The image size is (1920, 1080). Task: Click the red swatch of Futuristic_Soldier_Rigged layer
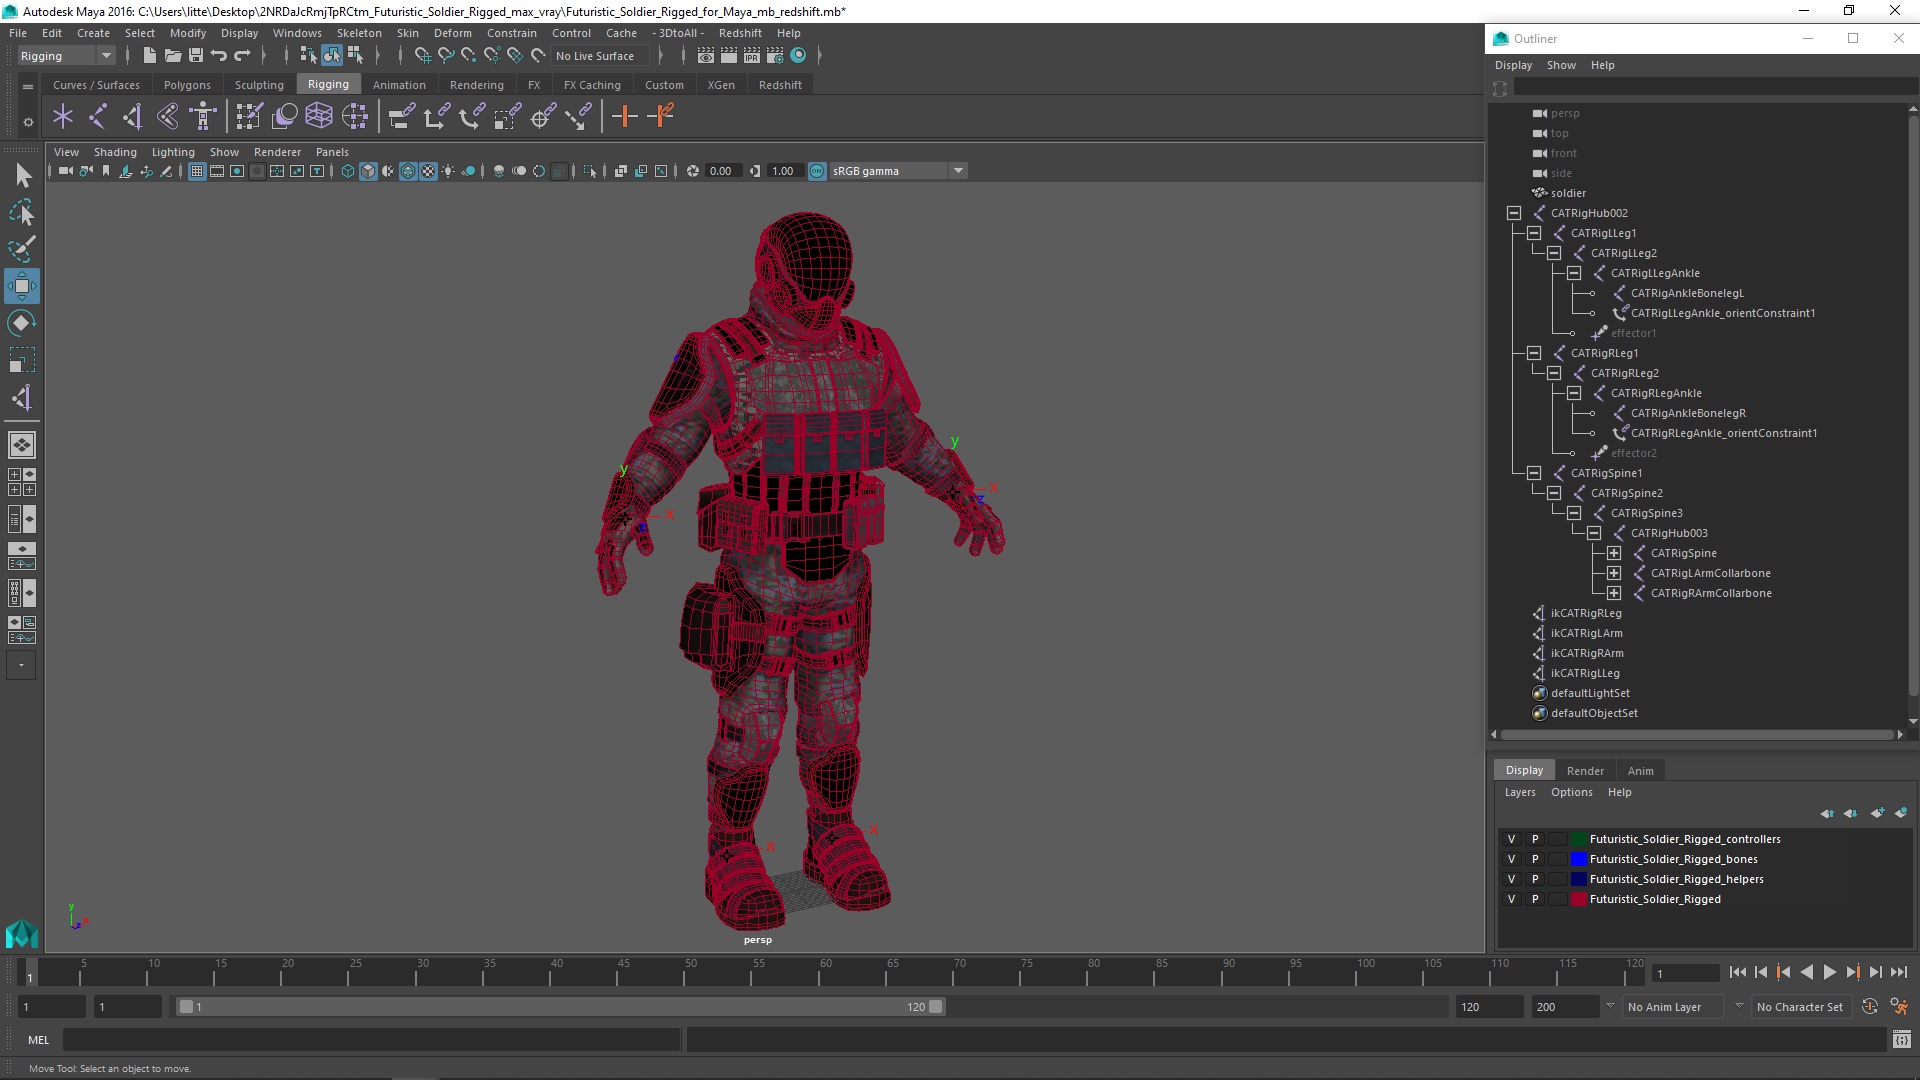coord(1579,899)
